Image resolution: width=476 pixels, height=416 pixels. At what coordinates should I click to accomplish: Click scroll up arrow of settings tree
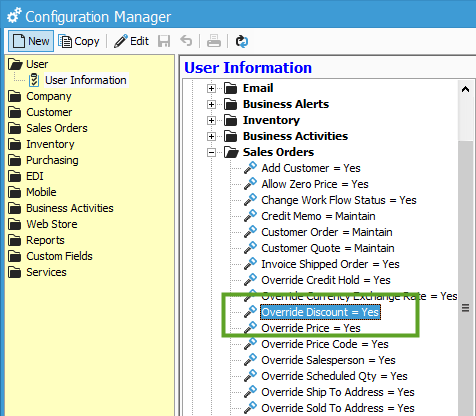click(x=465, y=89)
